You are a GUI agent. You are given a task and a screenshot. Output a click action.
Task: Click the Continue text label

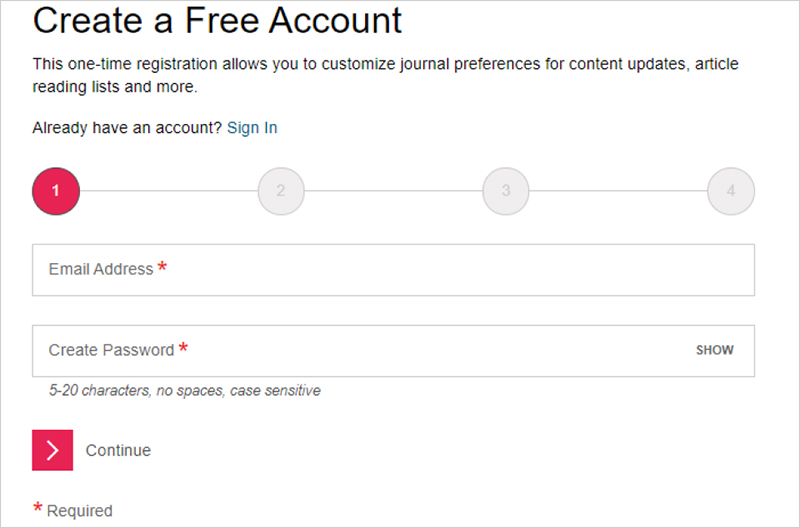(118, 450)
